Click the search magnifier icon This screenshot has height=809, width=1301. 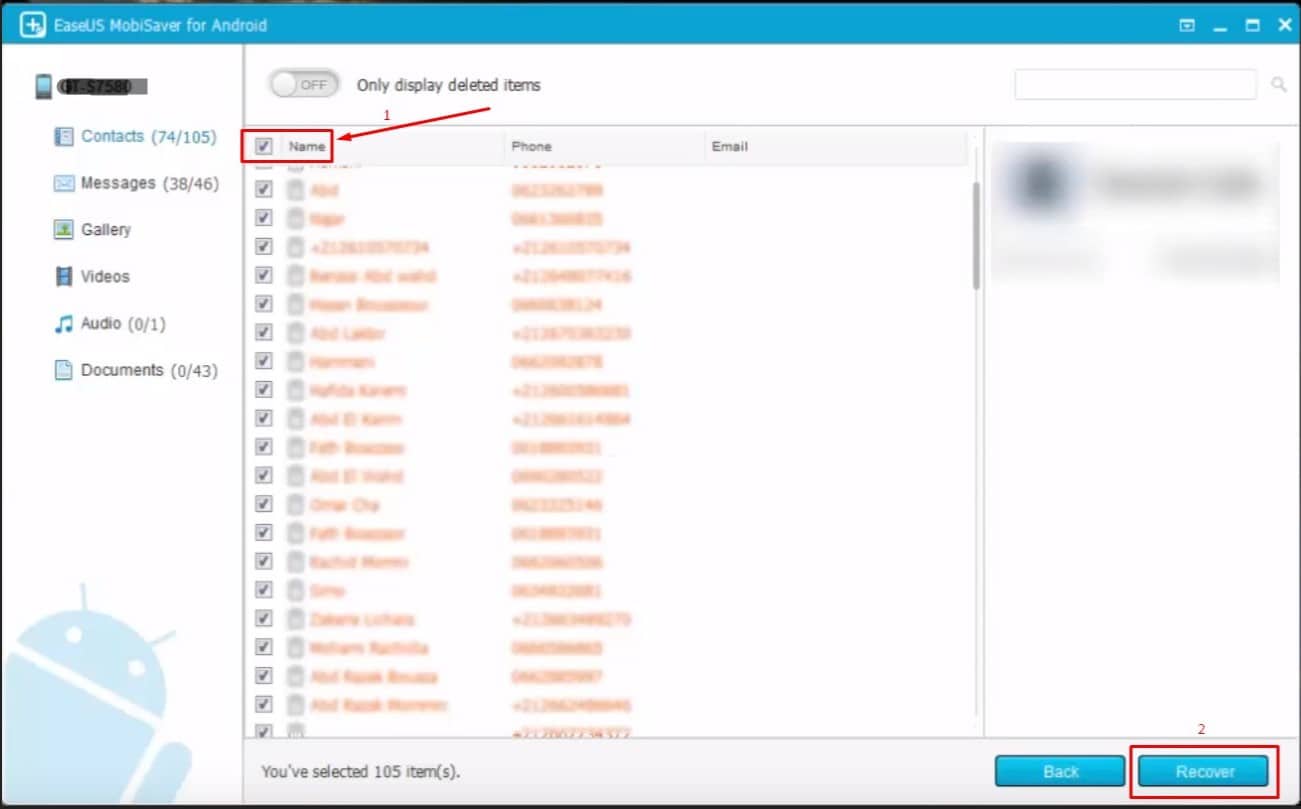pyautogui.click(x=1278, y=85)
